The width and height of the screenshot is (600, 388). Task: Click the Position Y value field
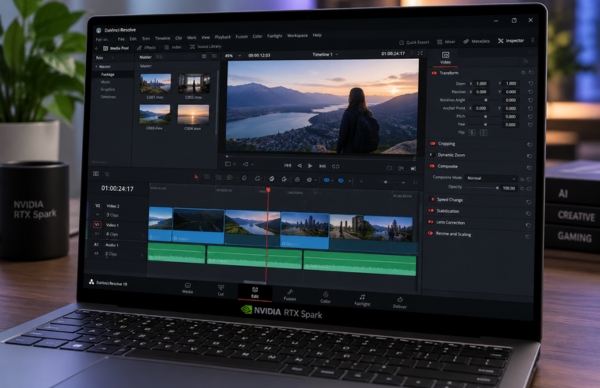click(511, 92)
